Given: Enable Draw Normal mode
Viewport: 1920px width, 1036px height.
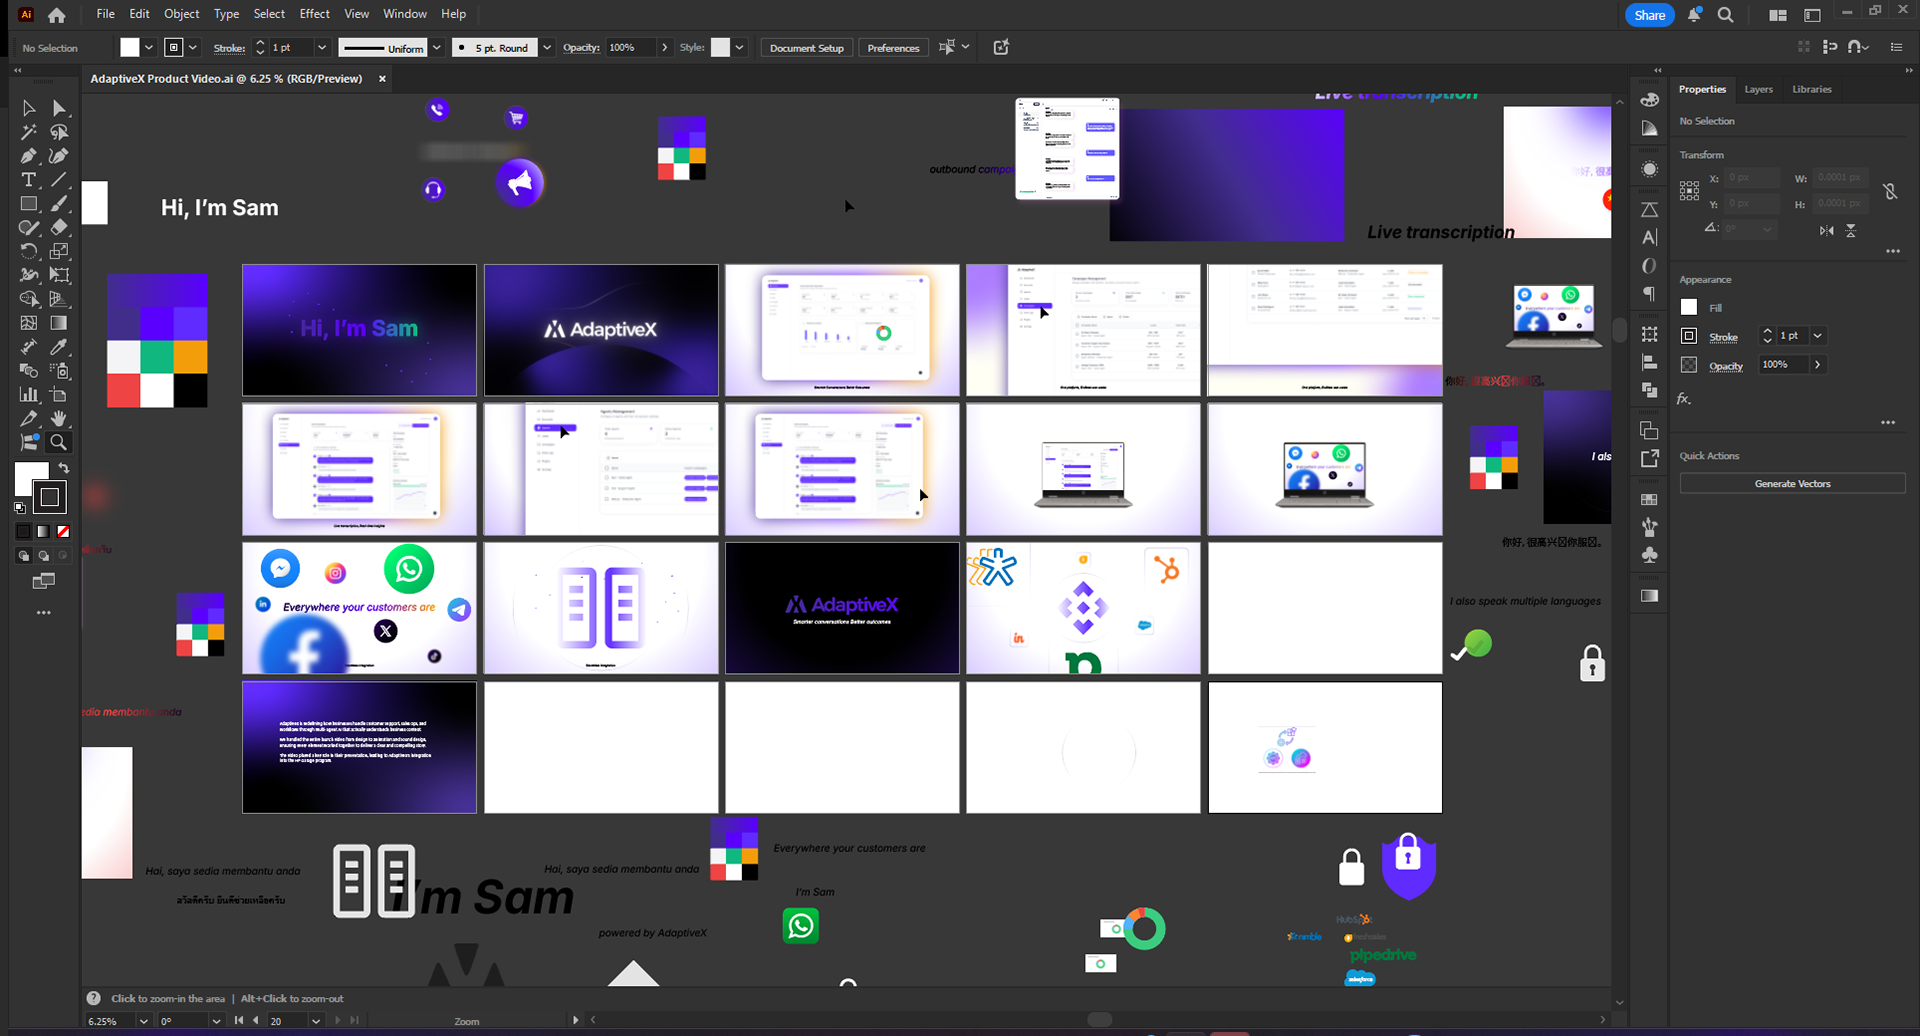Looking at the screenshot, I should tap(23, 556).
